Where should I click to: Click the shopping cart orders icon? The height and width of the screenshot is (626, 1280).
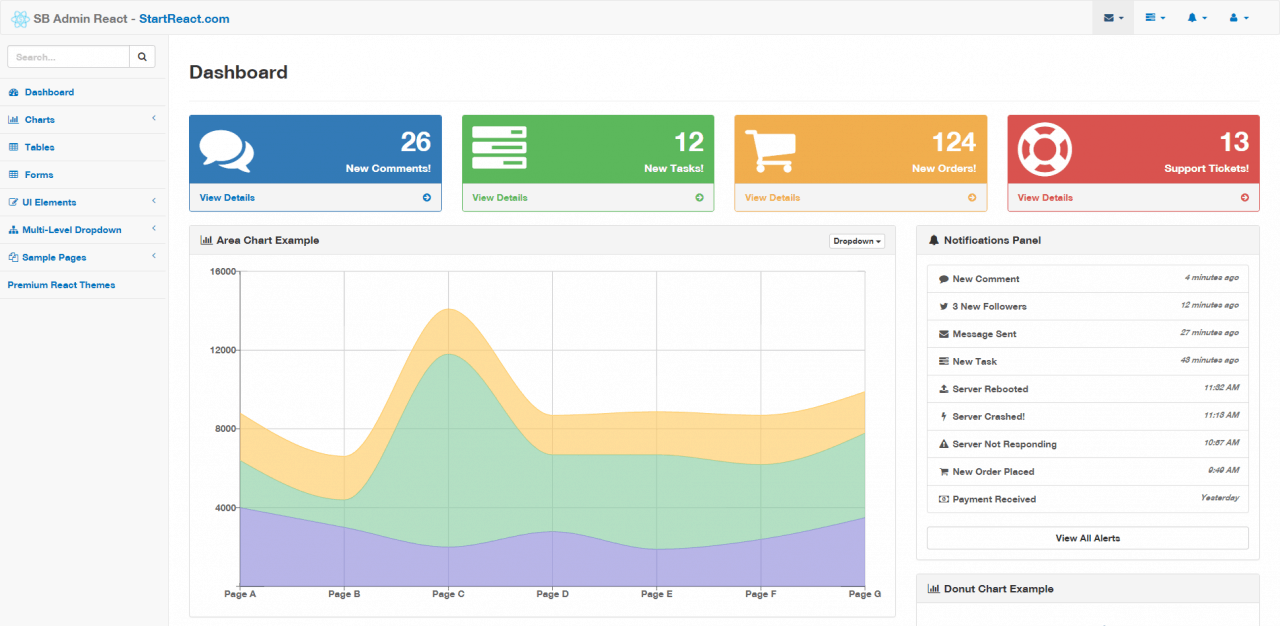[770, 152]
